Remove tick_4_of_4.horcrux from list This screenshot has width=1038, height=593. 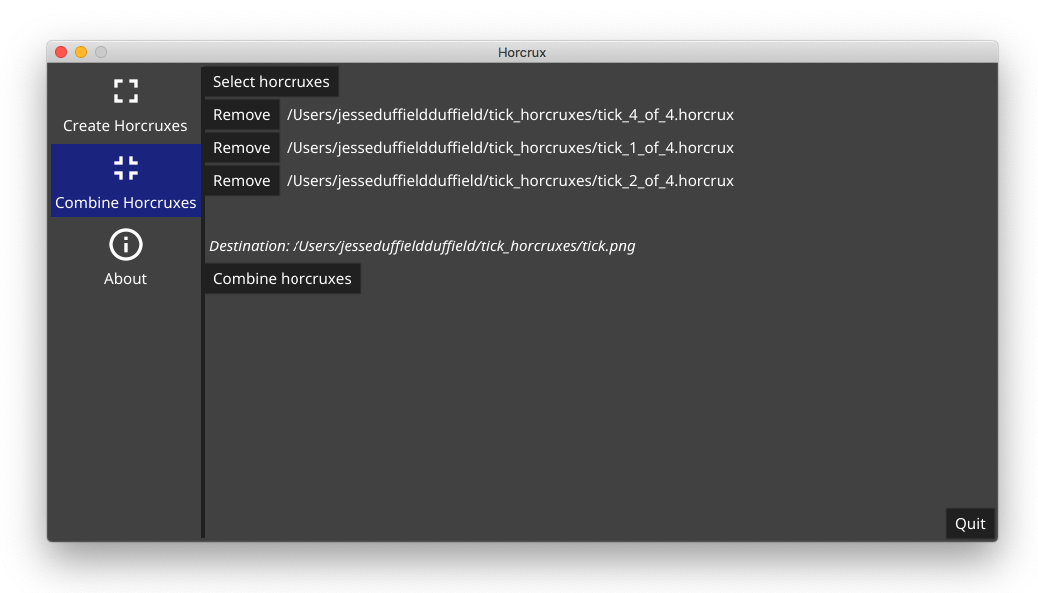click(242, 114)
